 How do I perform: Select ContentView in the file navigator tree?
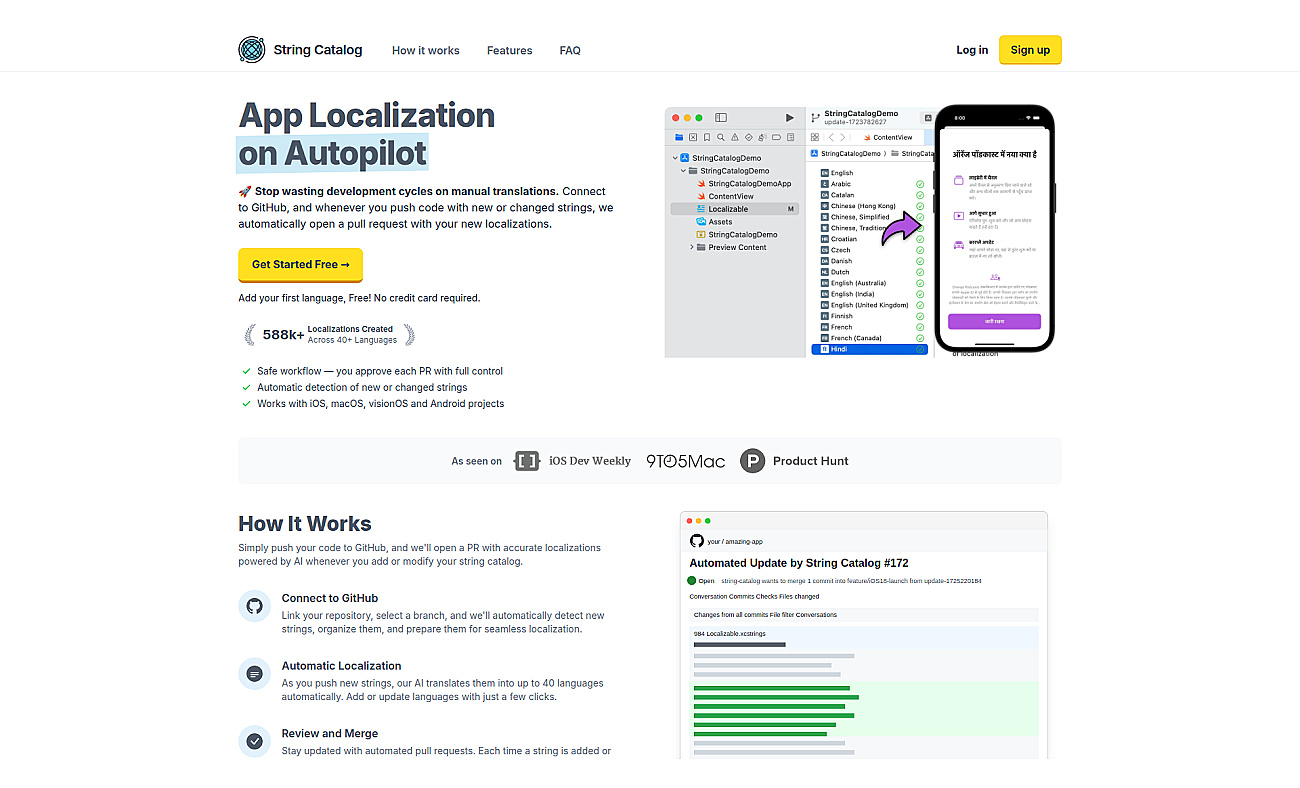tap(724, 196)
